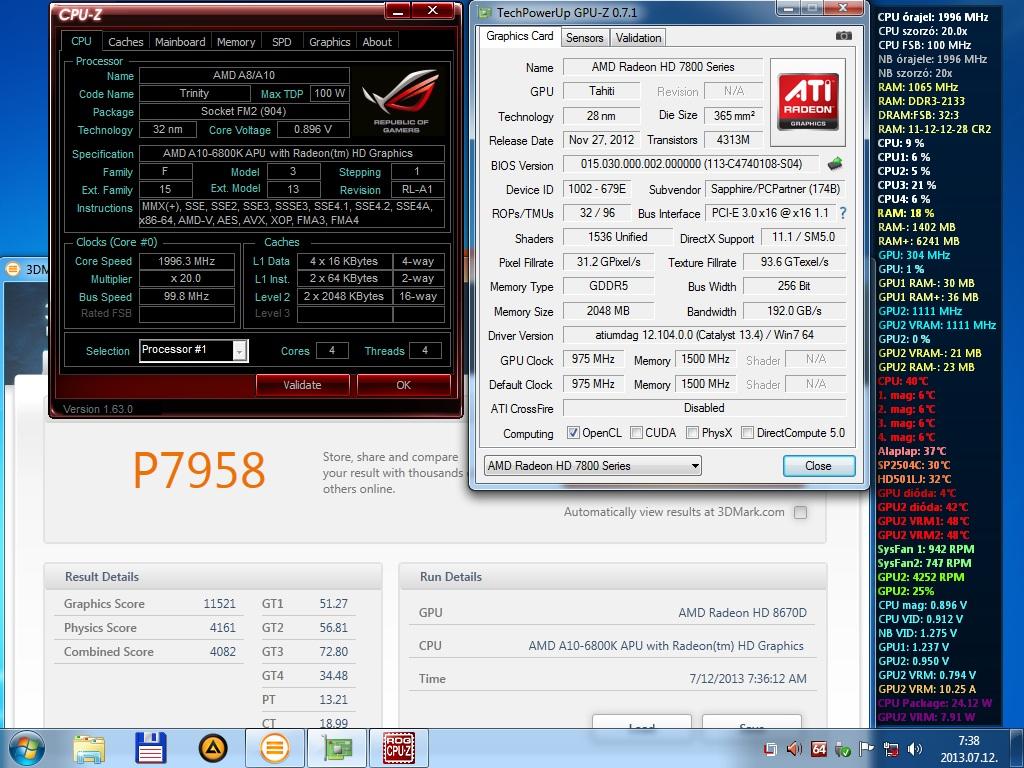Open the red 64 temperature tray icon
1024x768 pixels.
pos(818,749)
